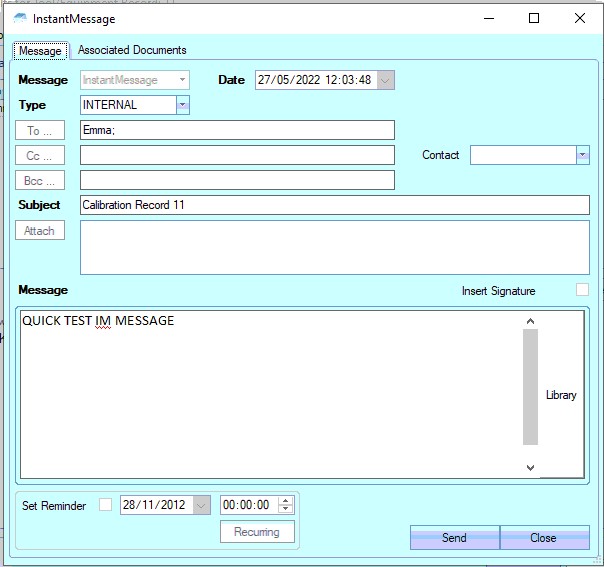Click the To... recipient button
The image size is (604, 567).
click(x=40, y=130)
